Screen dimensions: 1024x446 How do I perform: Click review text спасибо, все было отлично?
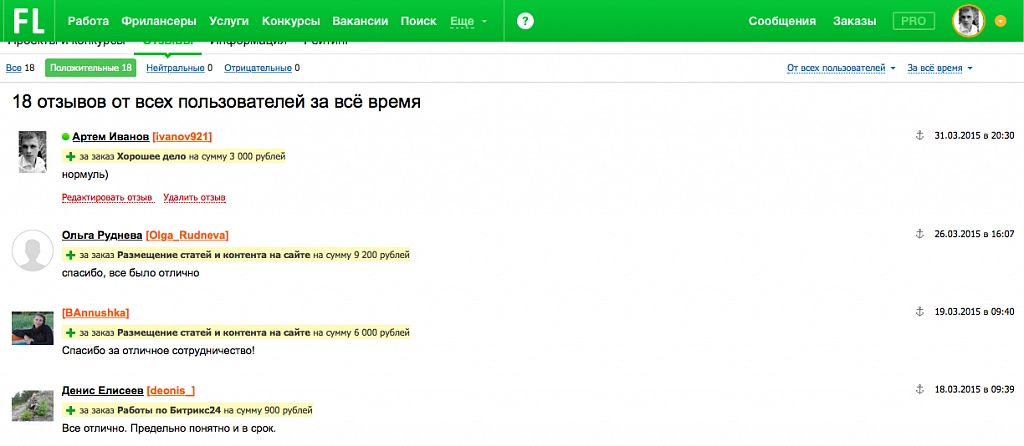tap(130, 272)
